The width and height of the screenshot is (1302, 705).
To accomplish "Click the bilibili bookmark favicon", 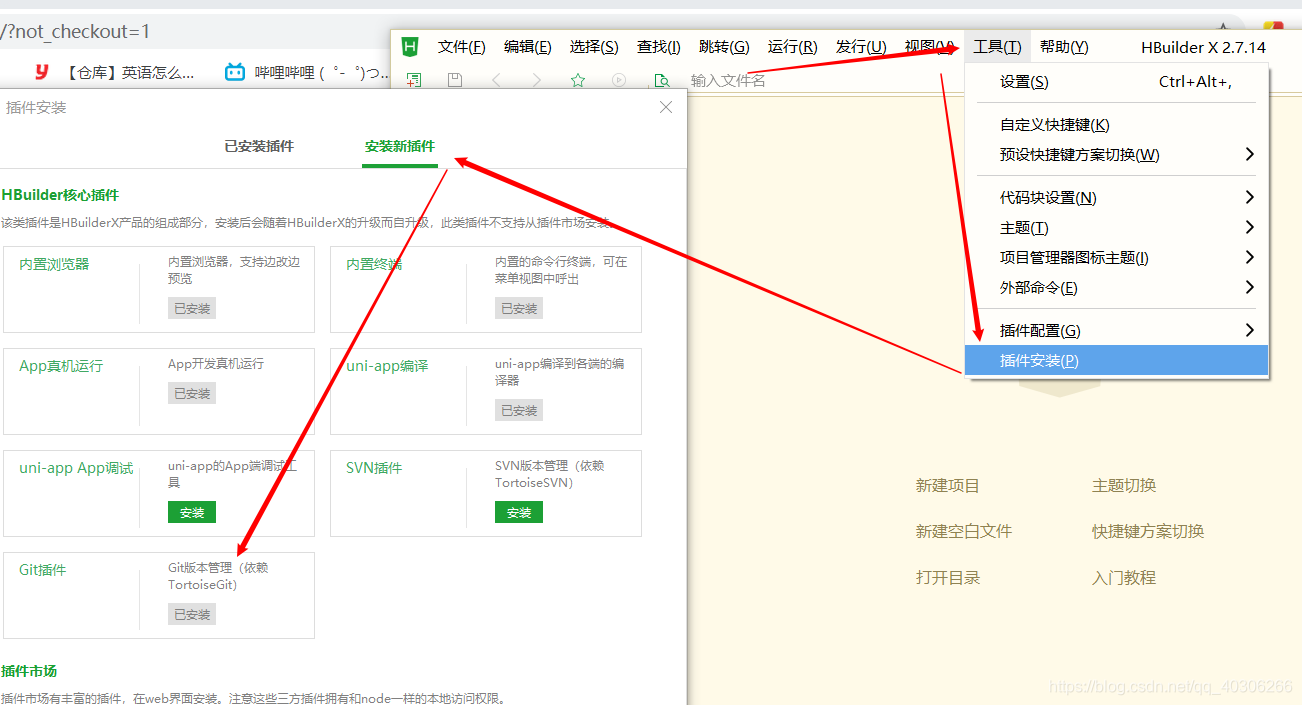I will pos(234,72).
